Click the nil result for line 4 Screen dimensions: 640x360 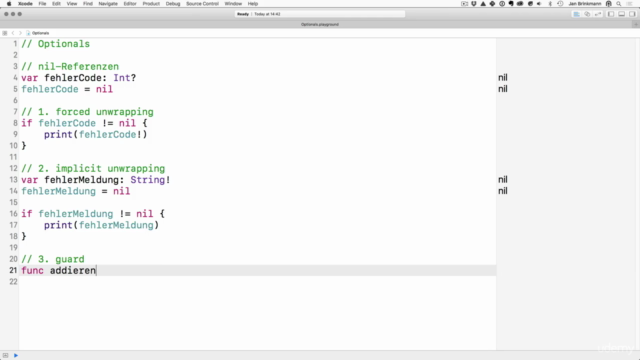(503, 78)
